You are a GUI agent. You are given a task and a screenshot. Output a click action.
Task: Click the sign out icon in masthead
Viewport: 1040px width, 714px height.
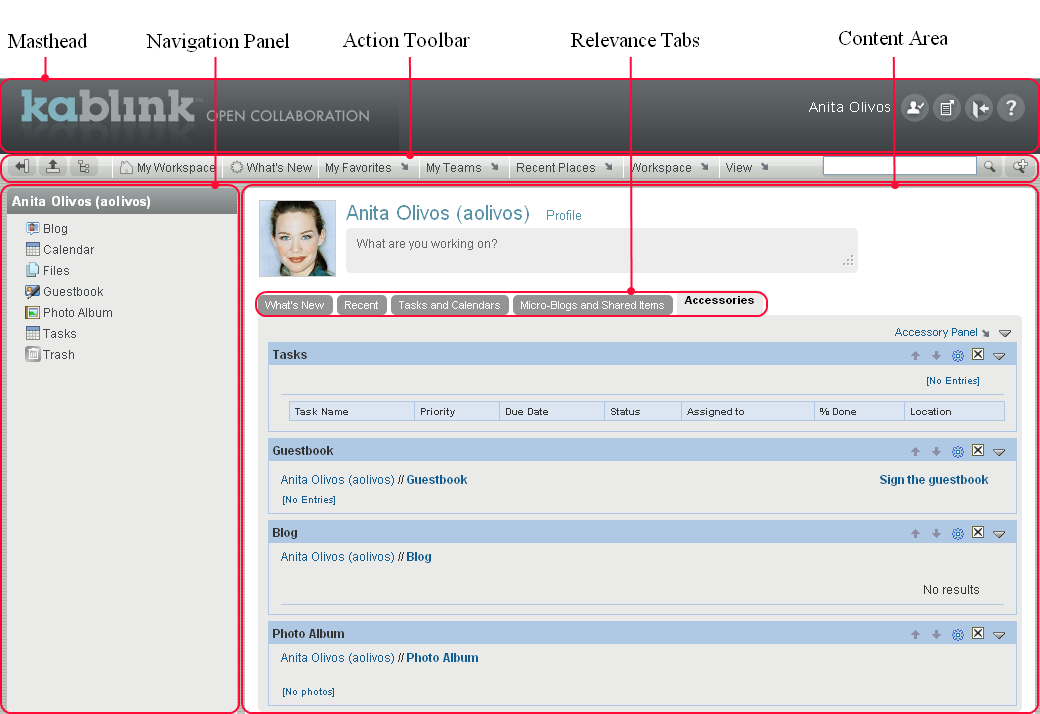(979, 107)
